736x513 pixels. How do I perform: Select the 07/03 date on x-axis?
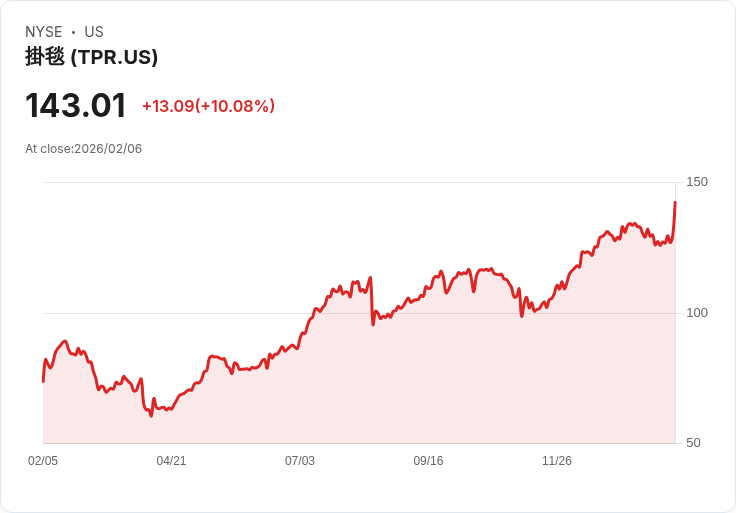[300, 461]
